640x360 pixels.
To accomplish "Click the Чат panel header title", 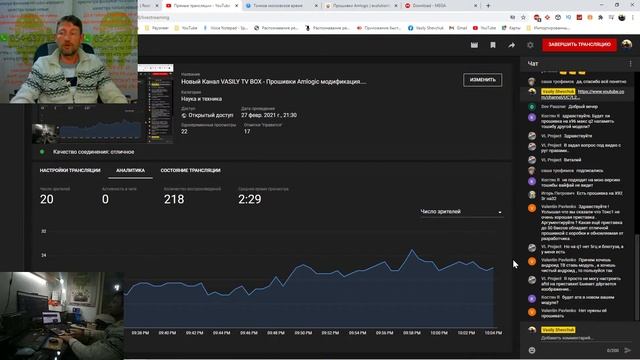I will point(533,64).
